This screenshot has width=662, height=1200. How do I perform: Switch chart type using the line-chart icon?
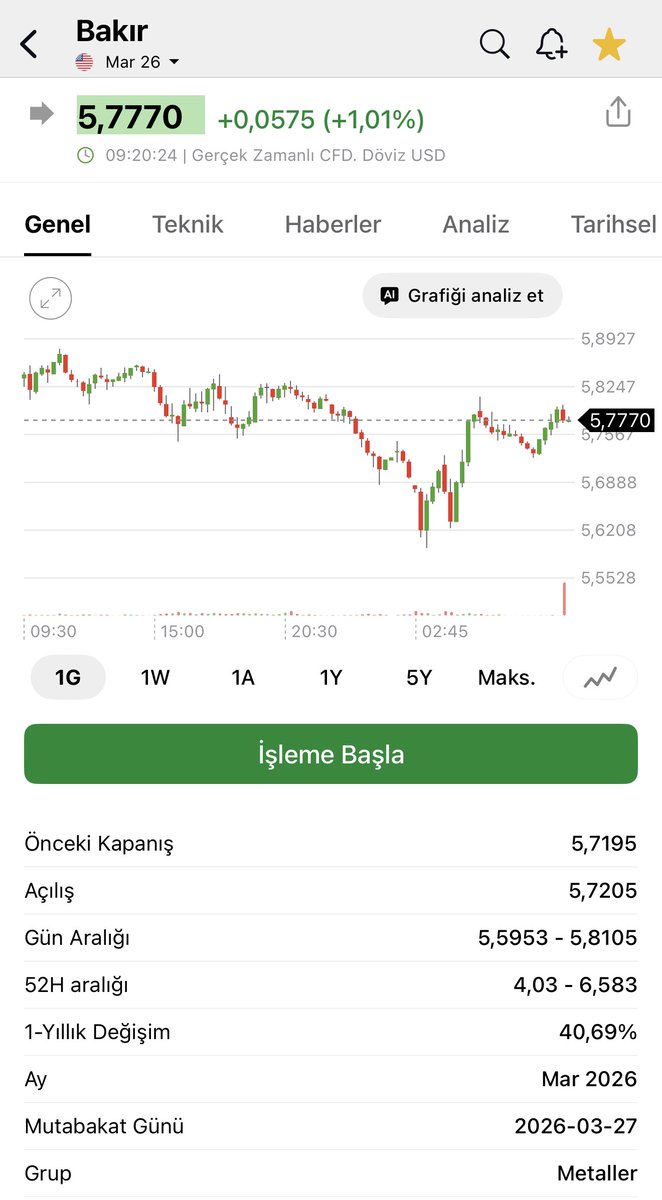tap(600, 677)
